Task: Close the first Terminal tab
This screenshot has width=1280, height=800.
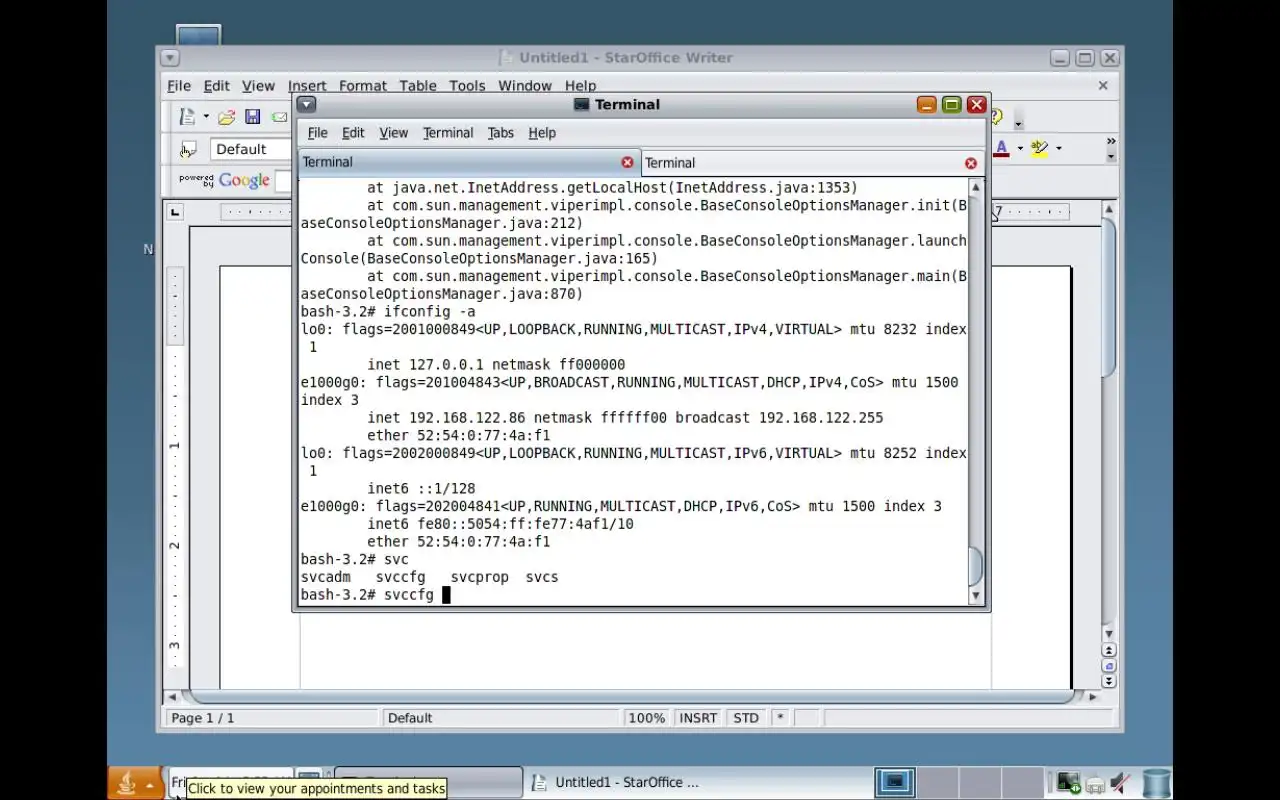Action: click(627, 162)
